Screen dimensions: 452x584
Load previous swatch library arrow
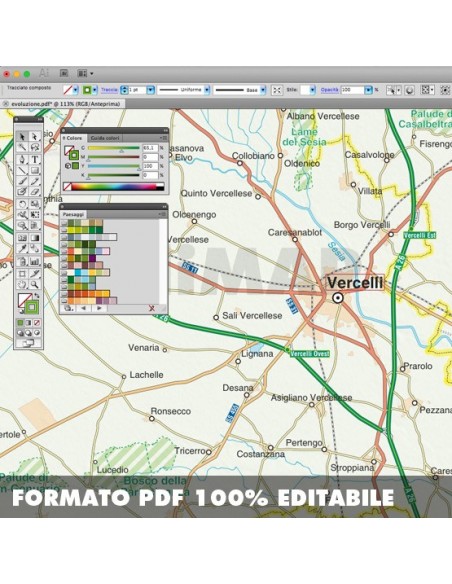coord(84,308)
